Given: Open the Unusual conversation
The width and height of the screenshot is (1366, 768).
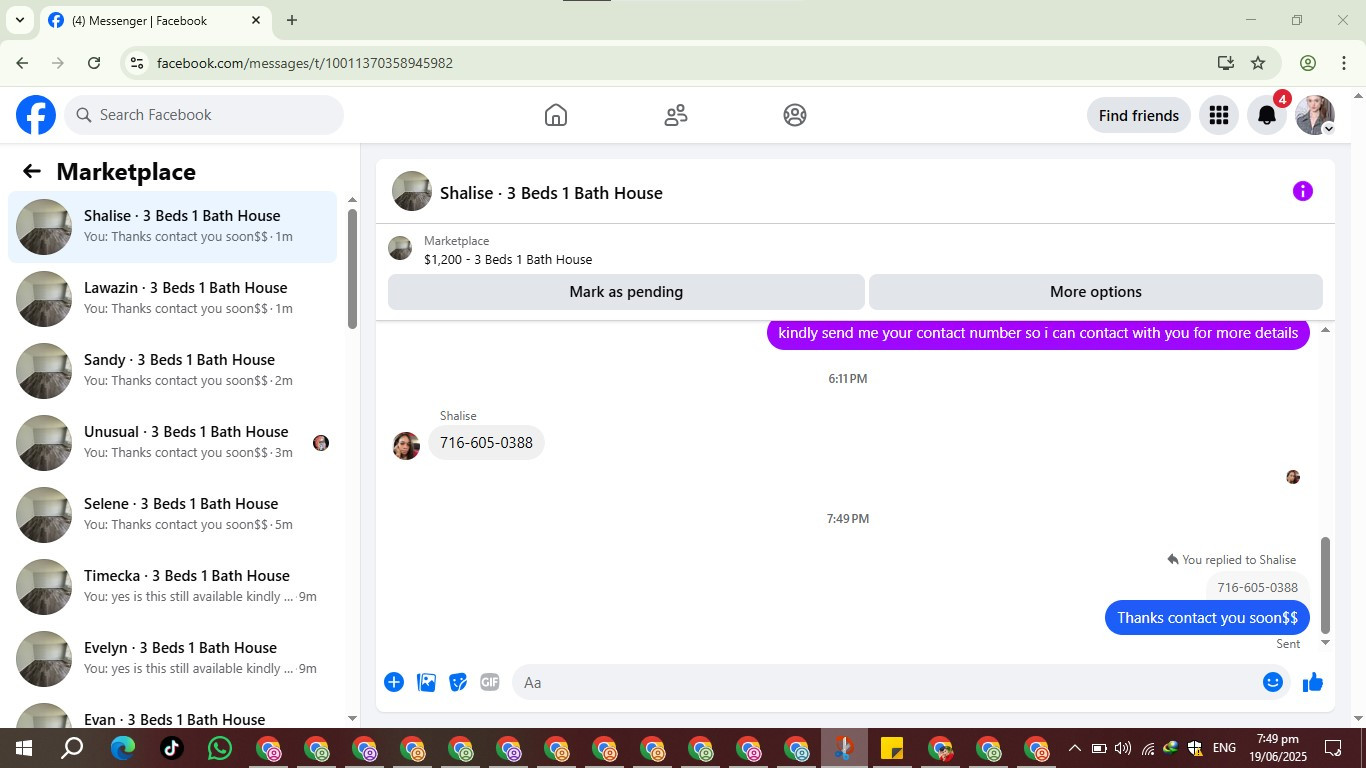Looking at the screenshot, I should (173, 443).
